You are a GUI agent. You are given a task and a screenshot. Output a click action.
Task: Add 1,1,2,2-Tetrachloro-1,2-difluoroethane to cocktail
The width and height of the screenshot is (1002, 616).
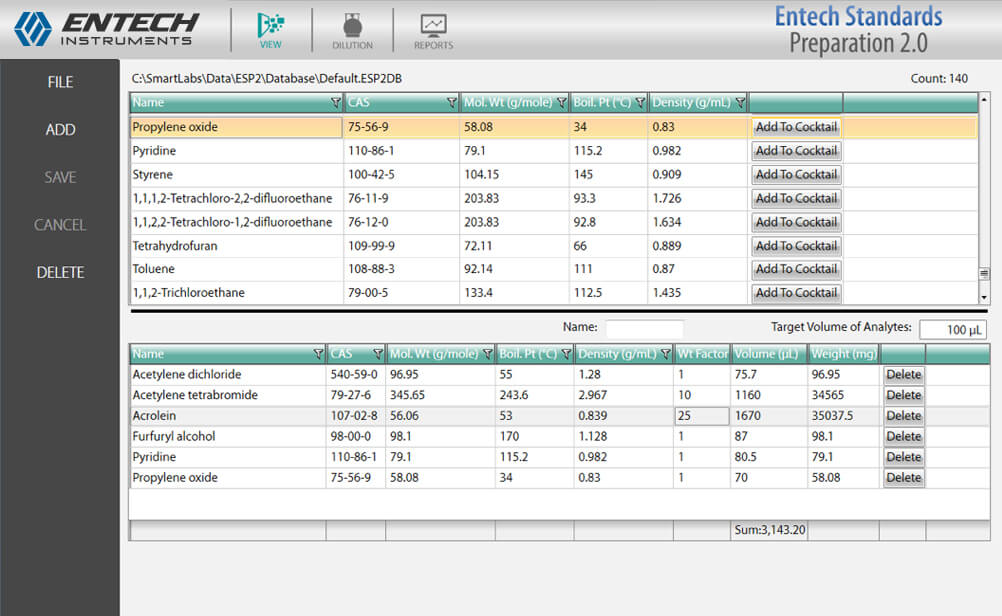796,222
